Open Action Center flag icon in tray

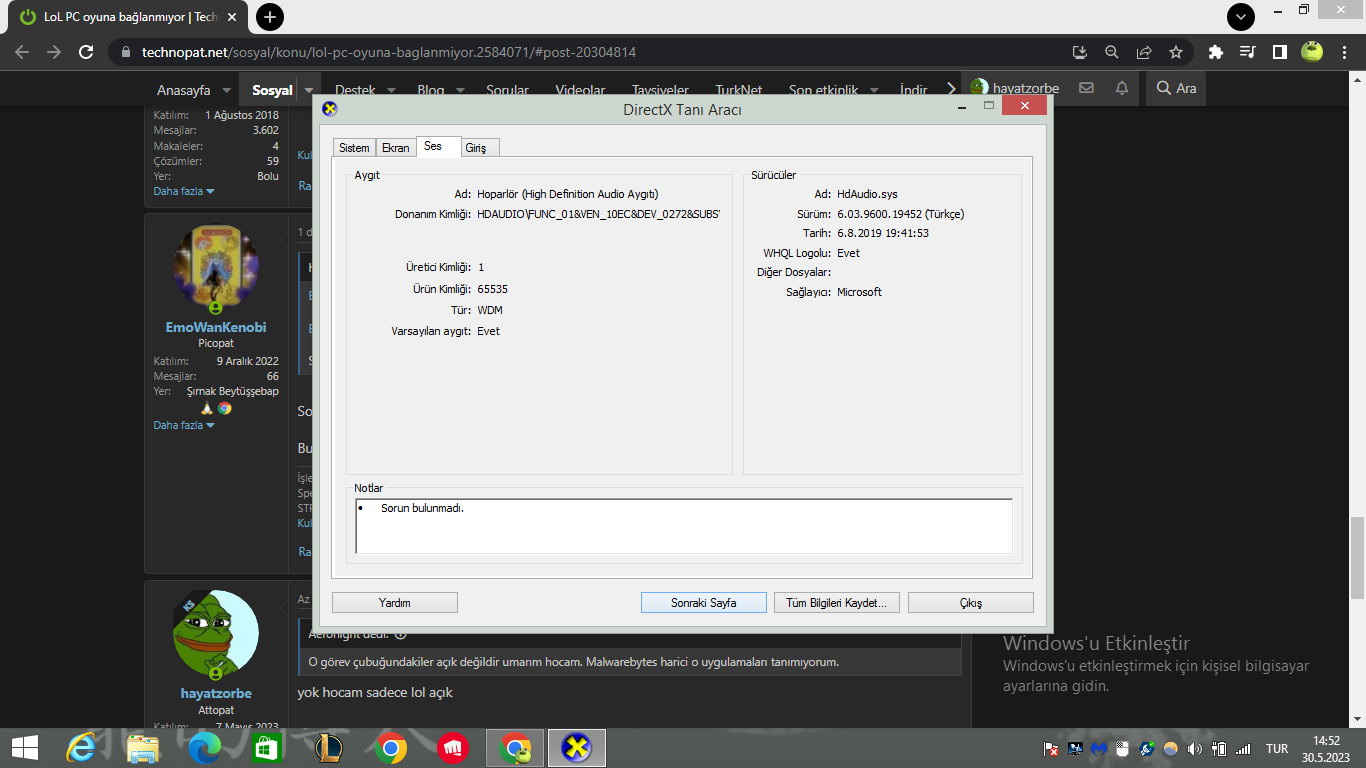(x=1051, y=748)
